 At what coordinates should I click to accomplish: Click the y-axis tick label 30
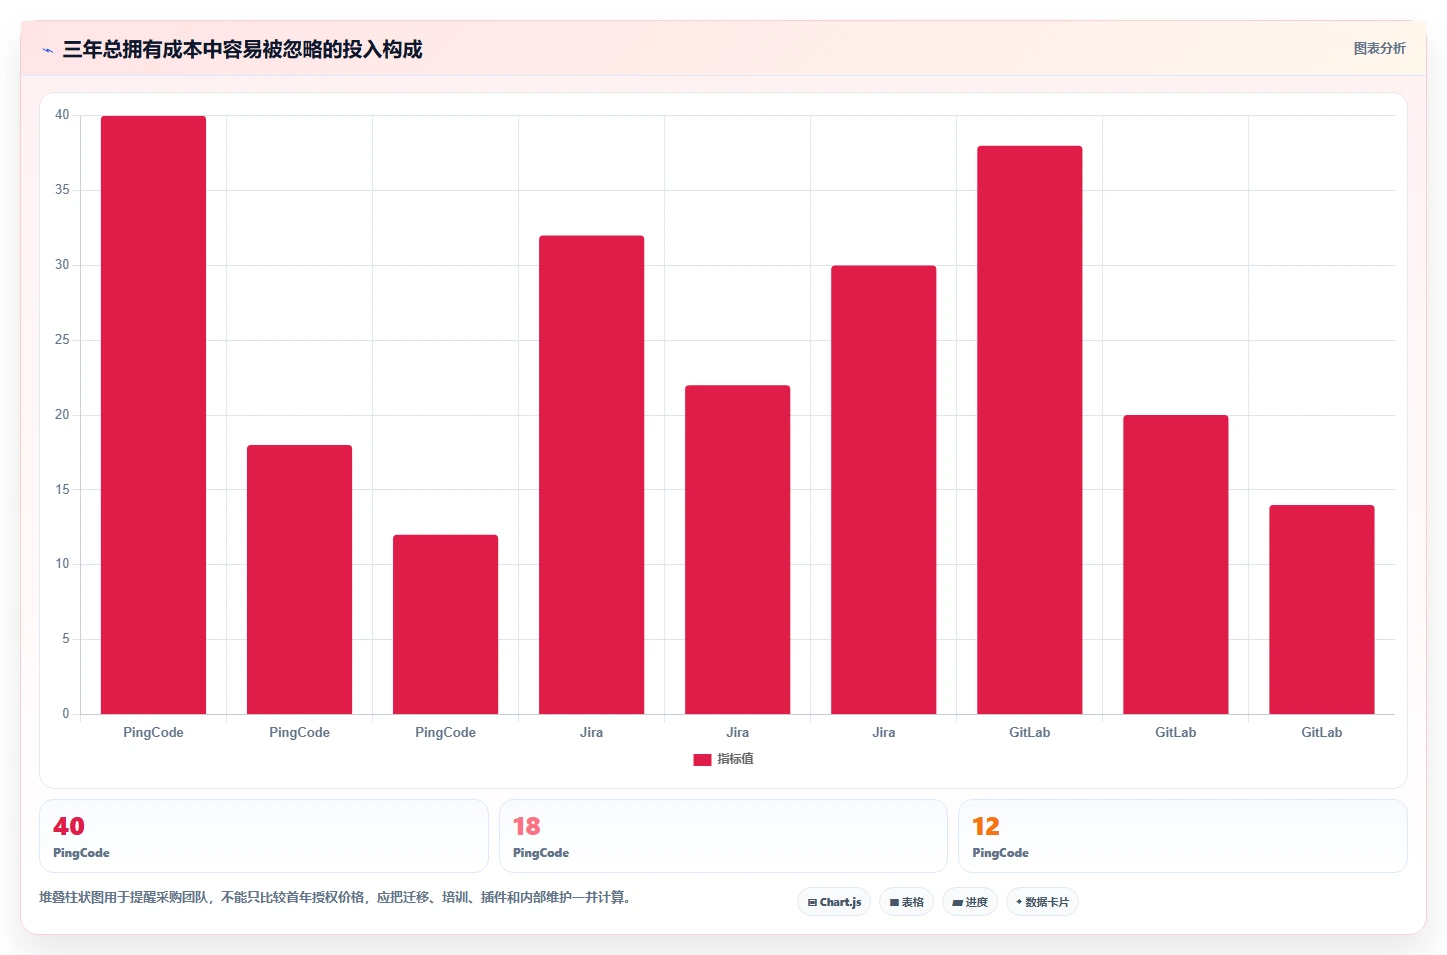(62, 265)
